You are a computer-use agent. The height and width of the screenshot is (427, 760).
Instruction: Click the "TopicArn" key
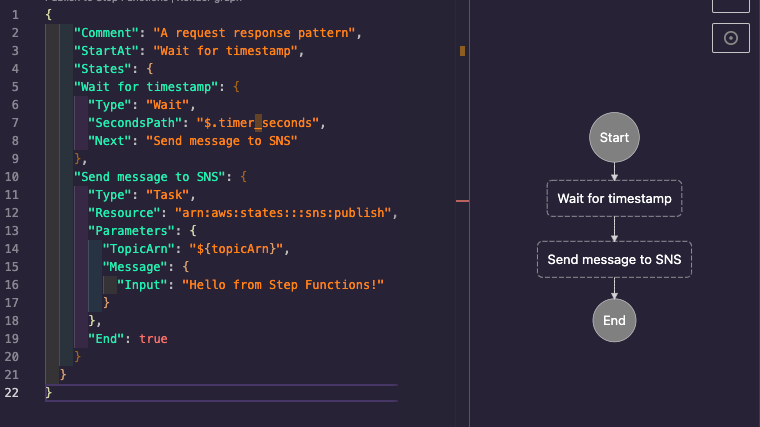(x=139, y=249)
